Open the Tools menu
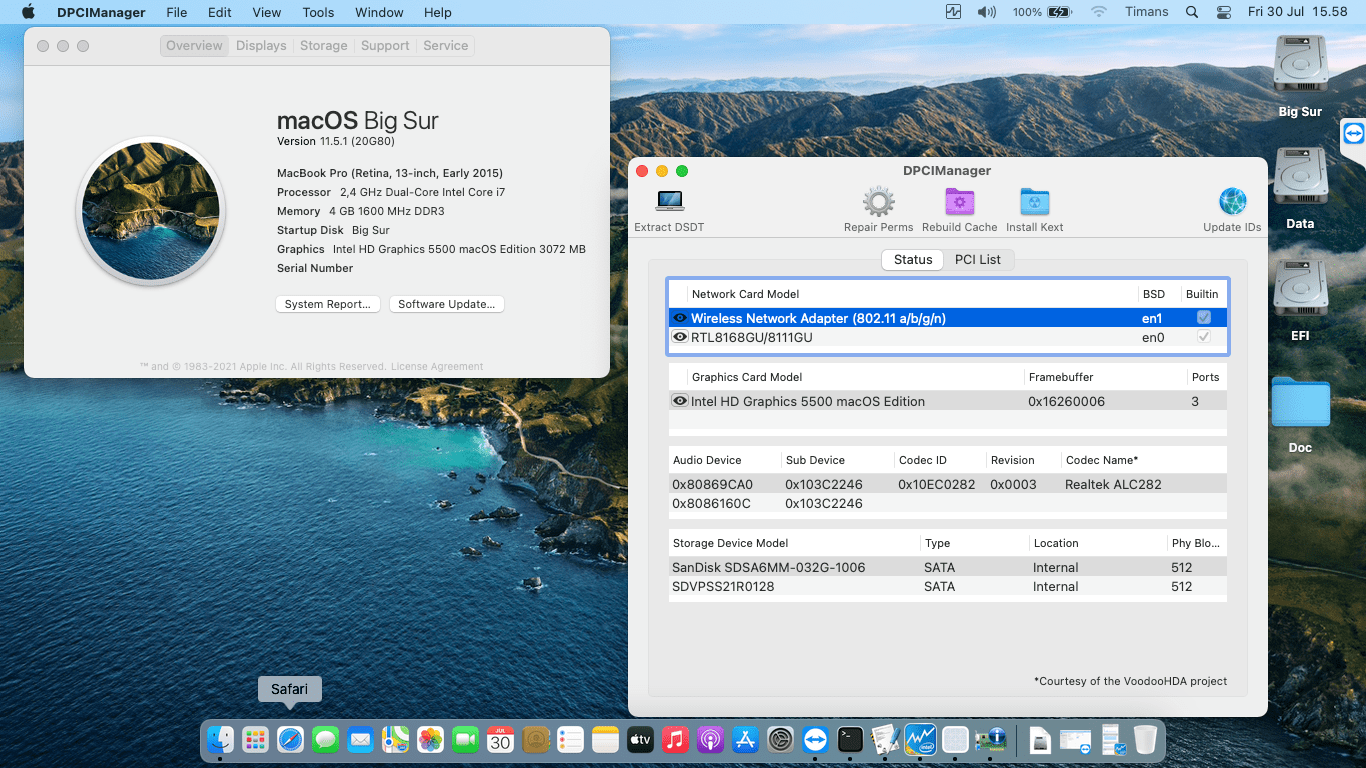1366x768 pixels. click(318, 12)
